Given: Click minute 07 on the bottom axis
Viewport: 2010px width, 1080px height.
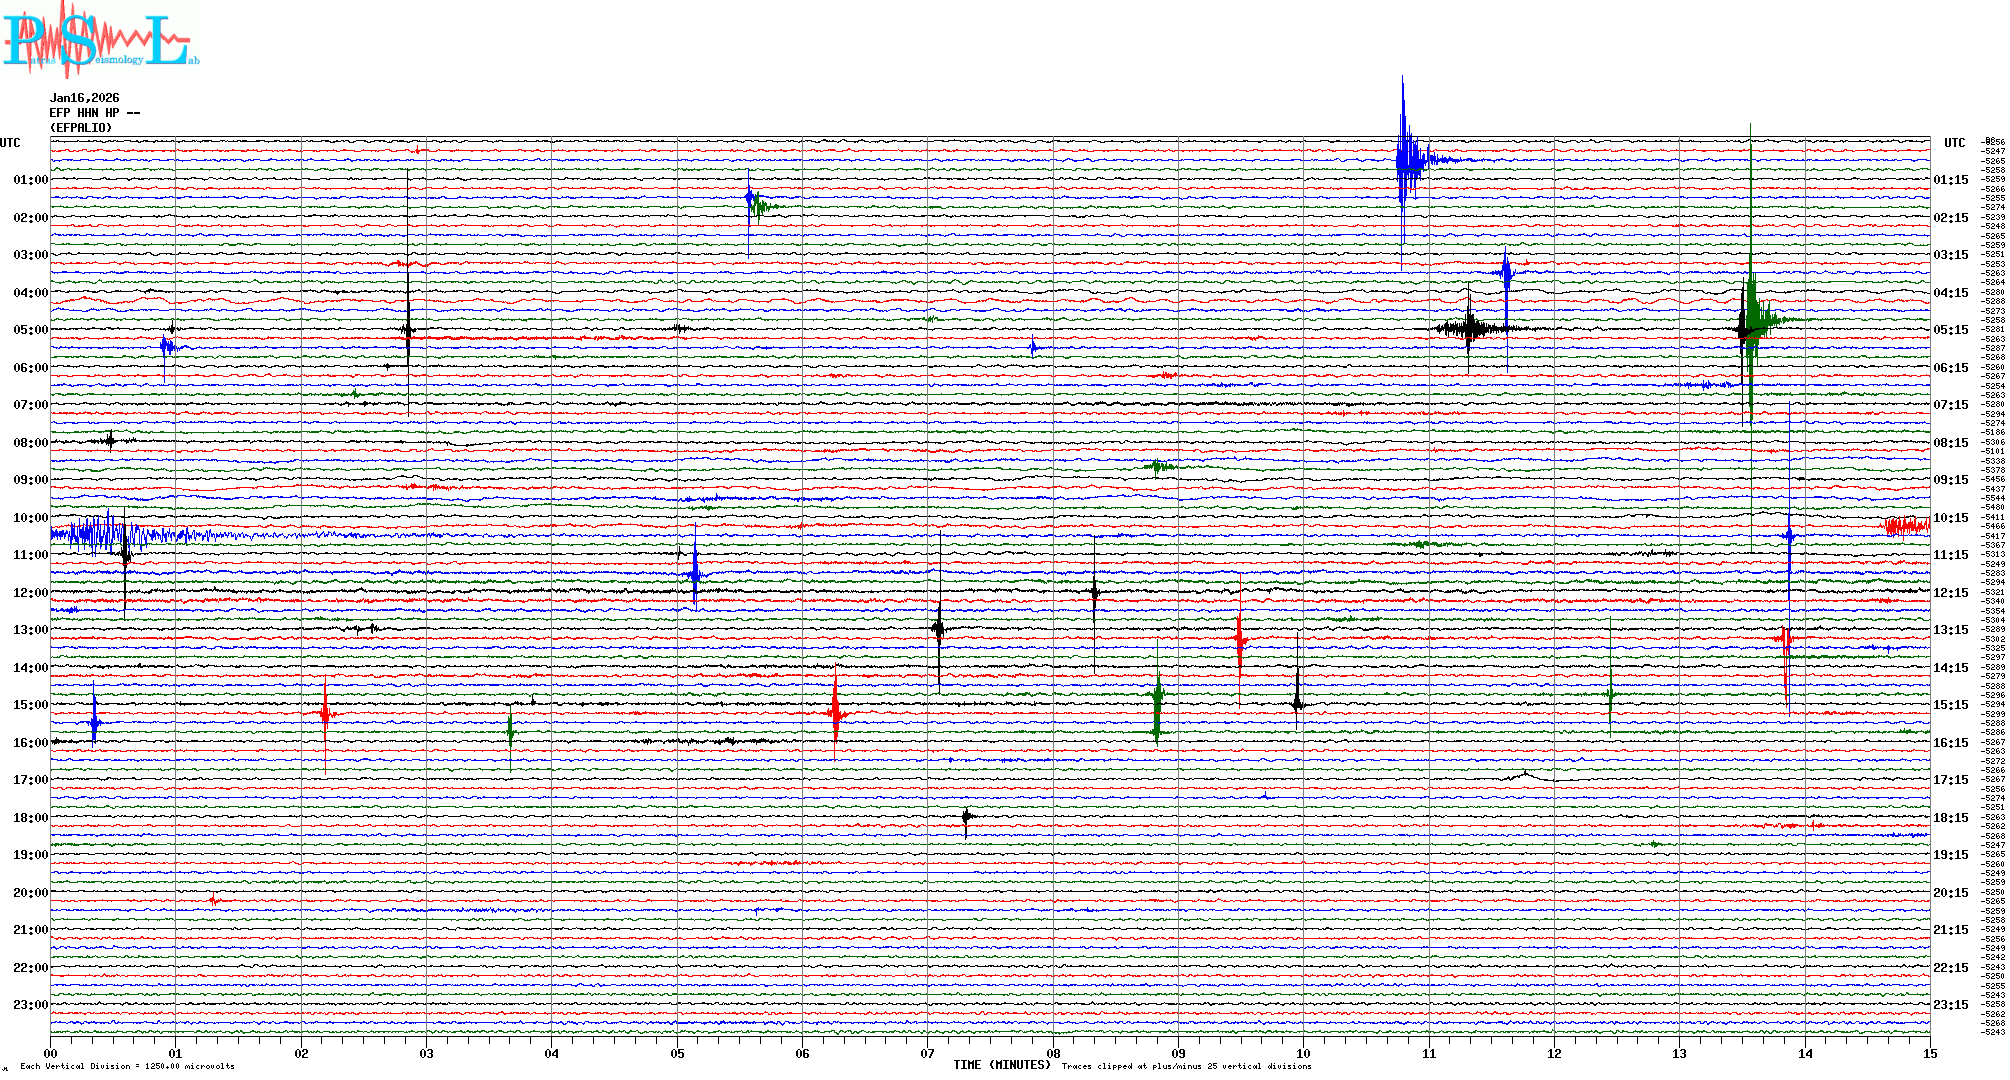Looking at the screenshot, I should point(927,1053).
